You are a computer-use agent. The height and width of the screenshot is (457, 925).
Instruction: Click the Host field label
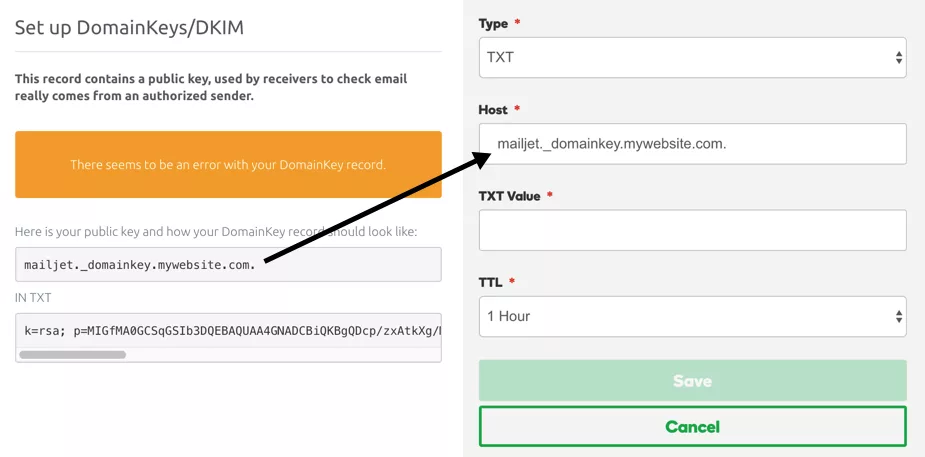494,109
